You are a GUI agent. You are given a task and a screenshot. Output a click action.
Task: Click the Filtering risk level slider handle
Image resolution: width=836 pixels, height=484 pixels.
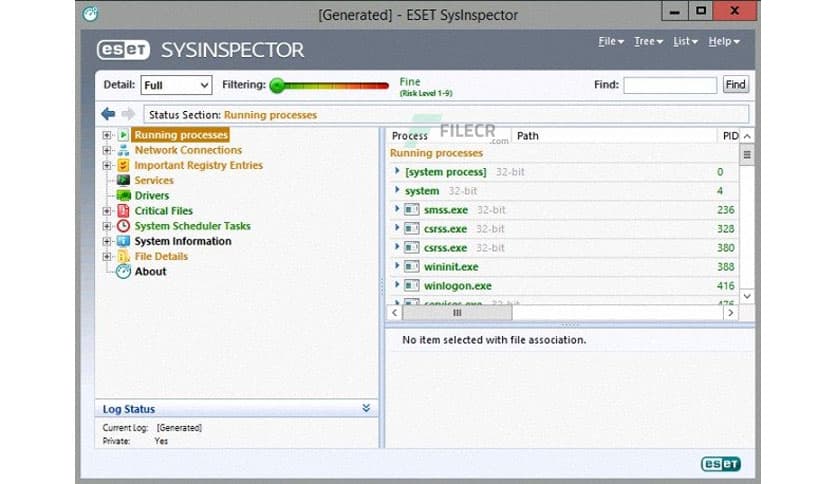[277, 85]
